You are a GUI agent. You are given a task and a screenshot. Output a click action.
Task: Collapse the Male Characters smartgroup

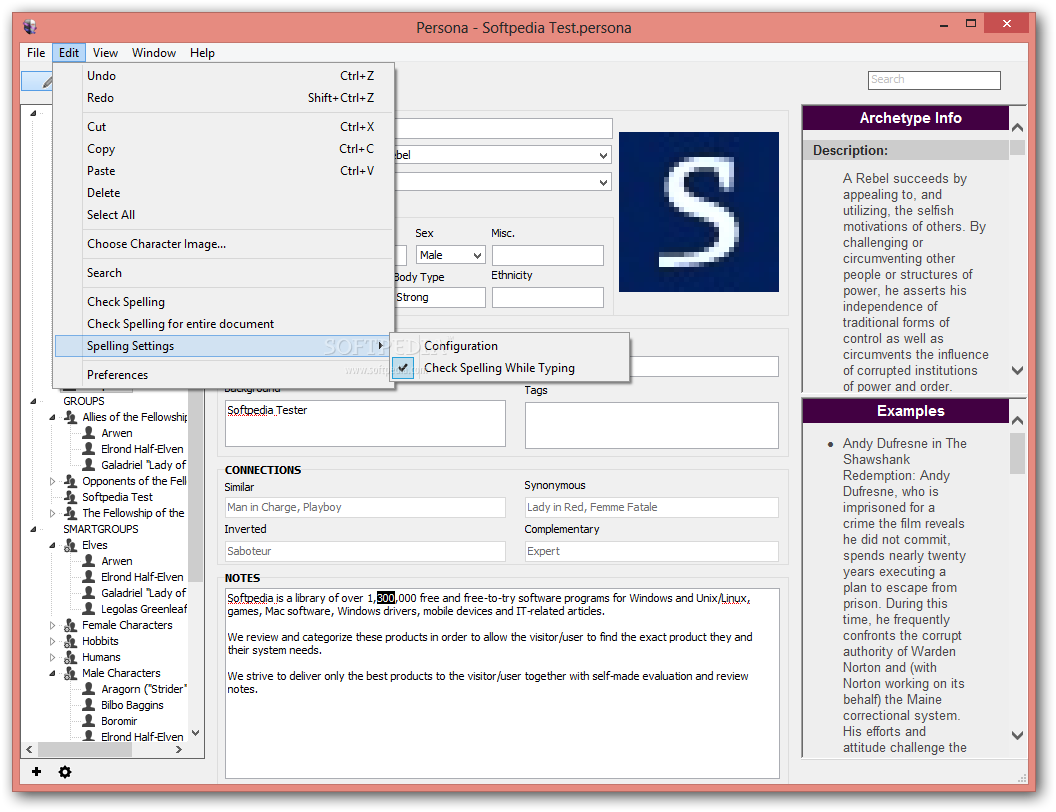[52, 673]
